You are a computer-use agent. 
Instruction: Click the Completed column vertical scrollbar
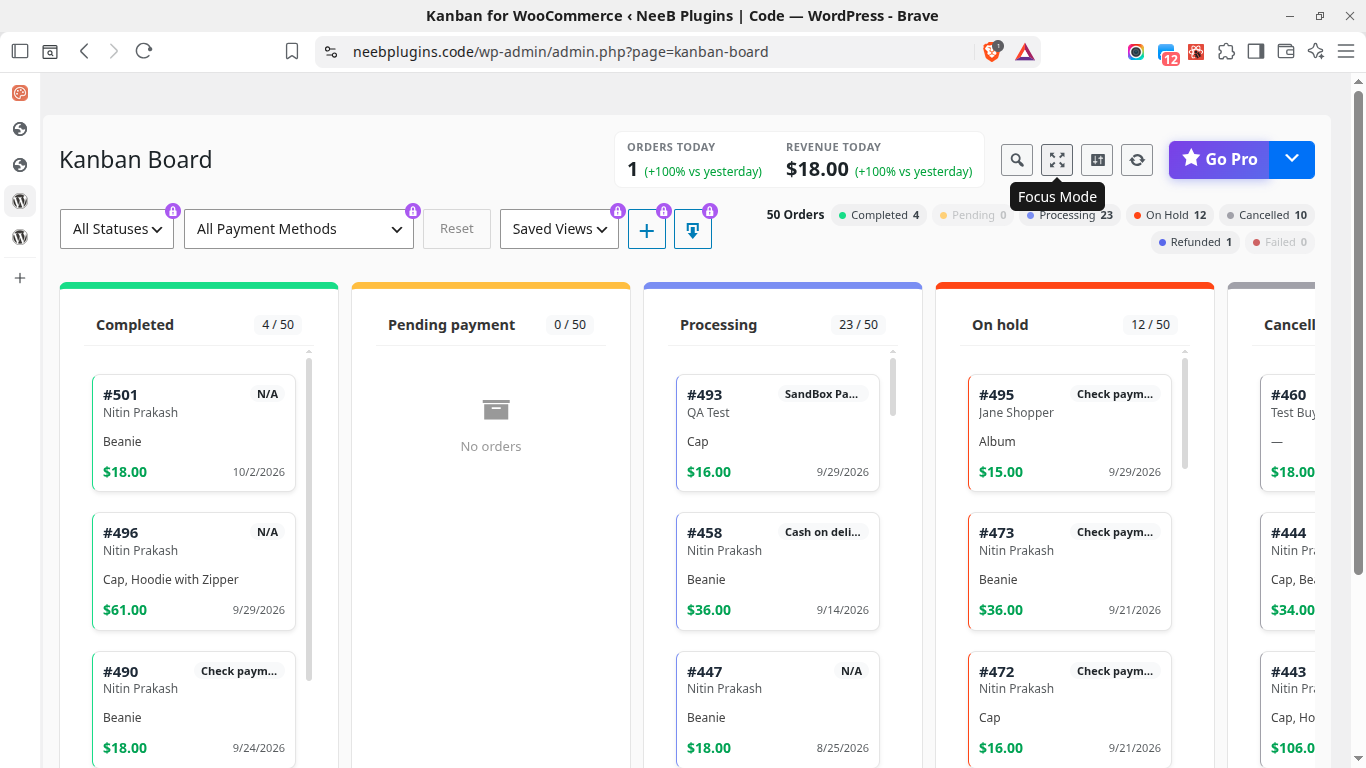coord(309,520)
